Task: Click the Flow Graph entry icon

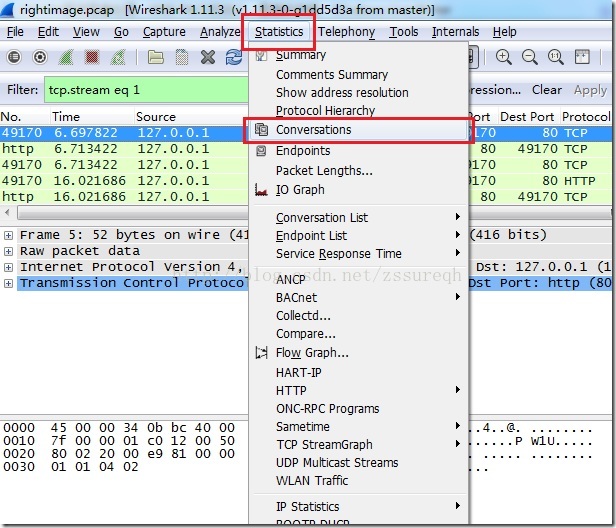Action: point(261,352)
